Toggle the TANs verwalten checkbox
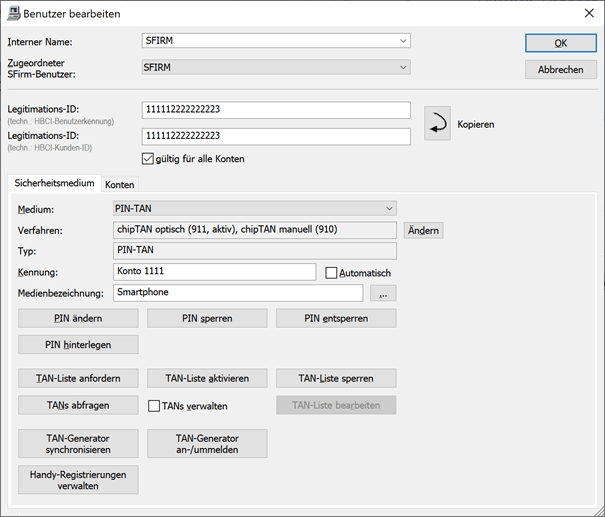The height and width of the screenshot is (517, 605). click(154, 406)
